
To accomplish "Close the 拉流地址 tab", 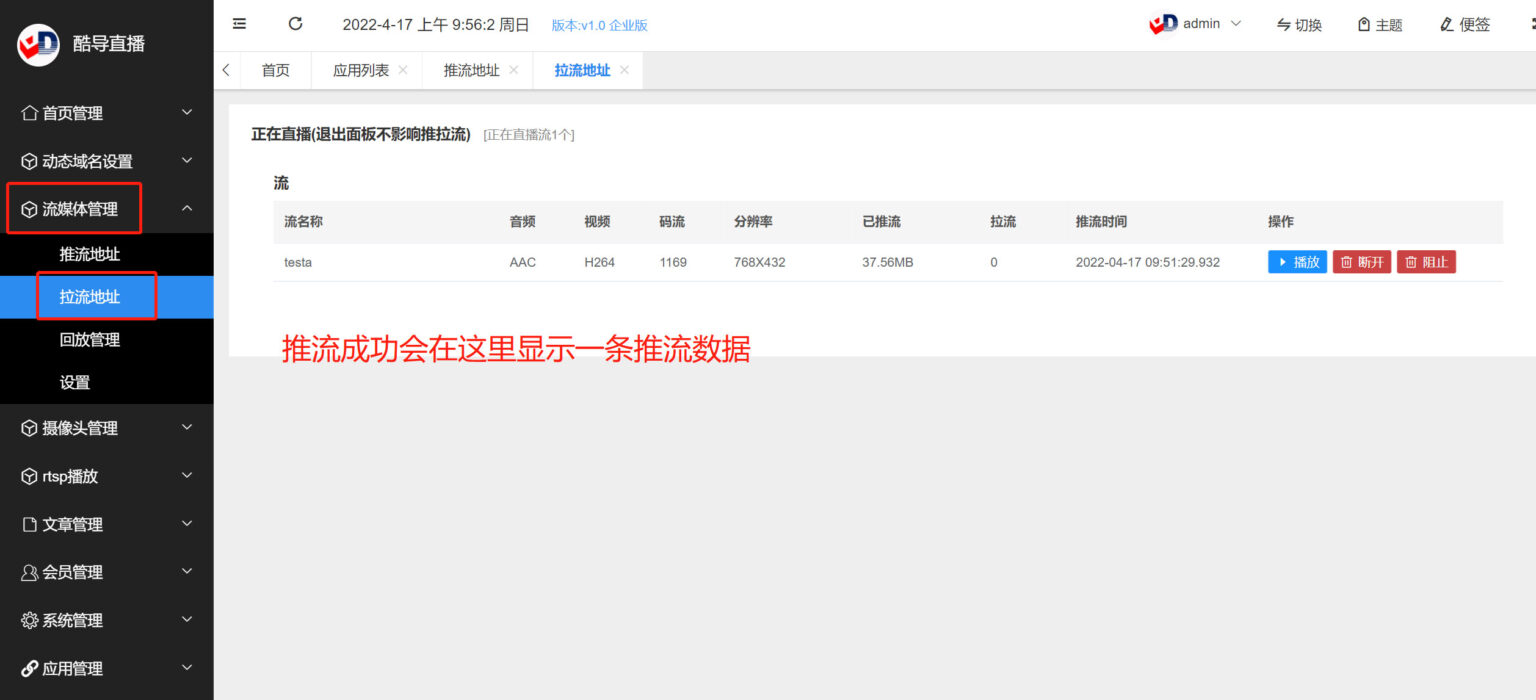I will click(x=625, y=70).
